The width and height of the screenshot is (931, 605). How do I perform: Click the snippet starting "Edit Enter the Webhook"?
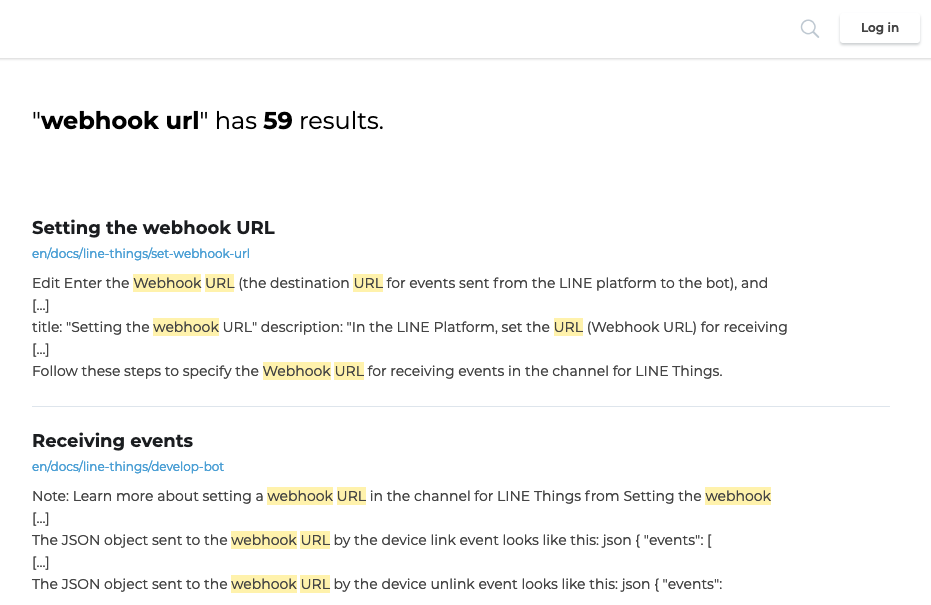pos(399,283)
